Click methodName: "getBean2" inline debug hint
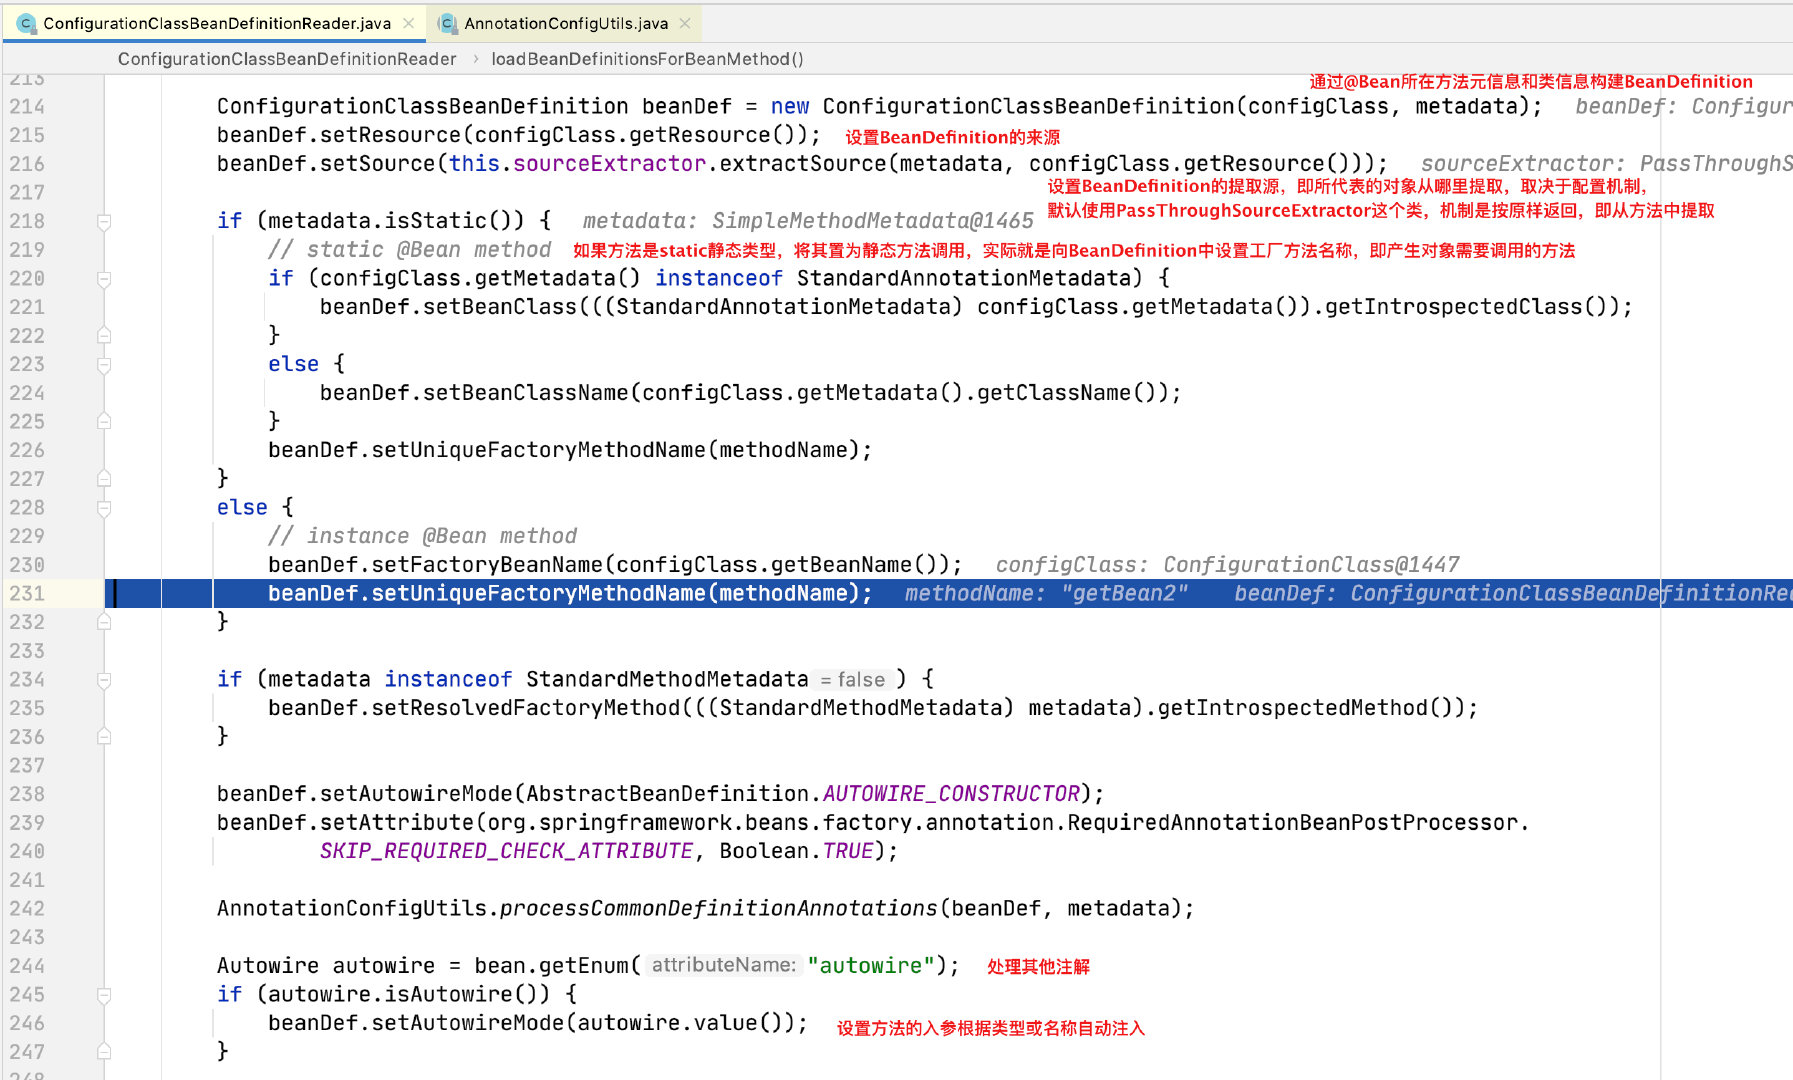Screen dimensions: 1793x1080 pos(1047,594)
